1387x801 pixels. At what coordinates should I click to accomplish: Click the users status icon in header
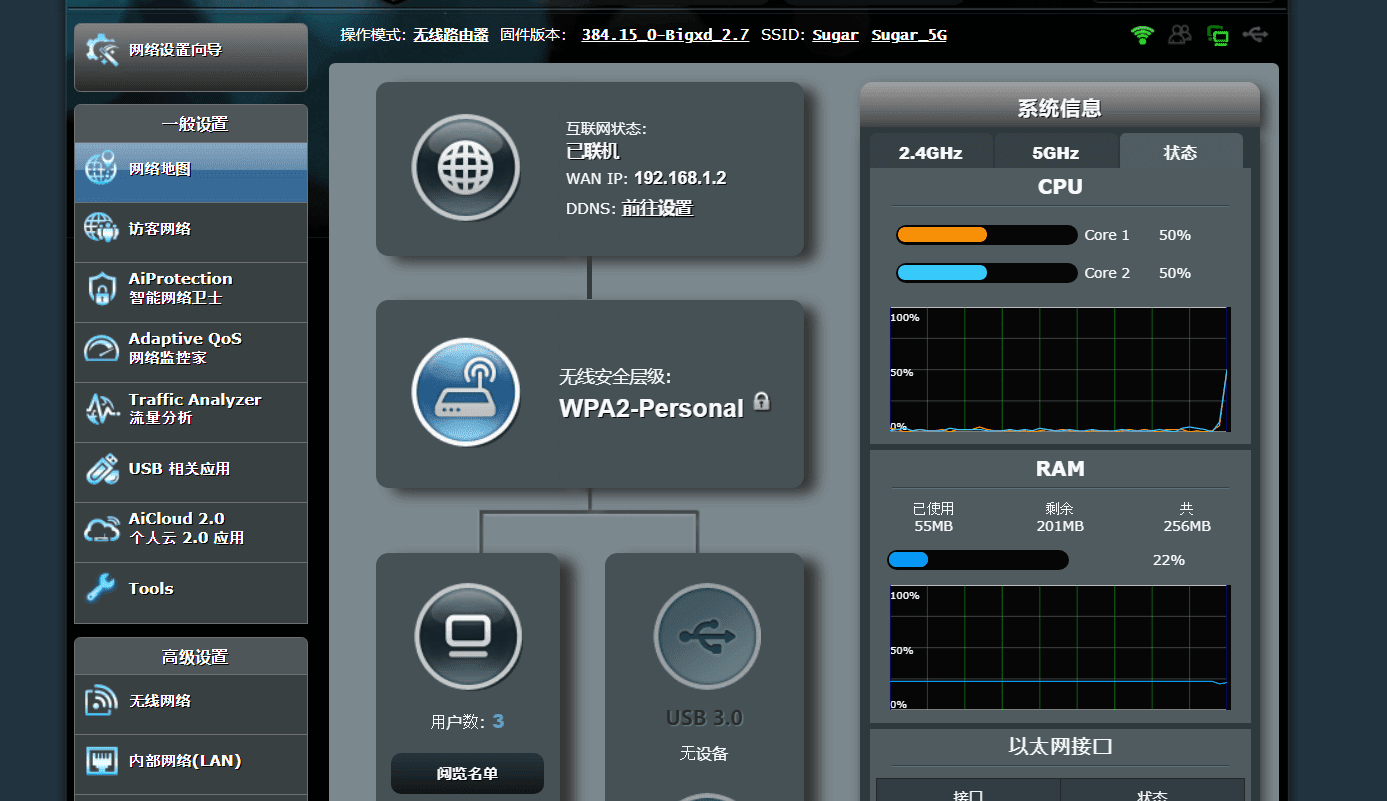point(1180,35)
